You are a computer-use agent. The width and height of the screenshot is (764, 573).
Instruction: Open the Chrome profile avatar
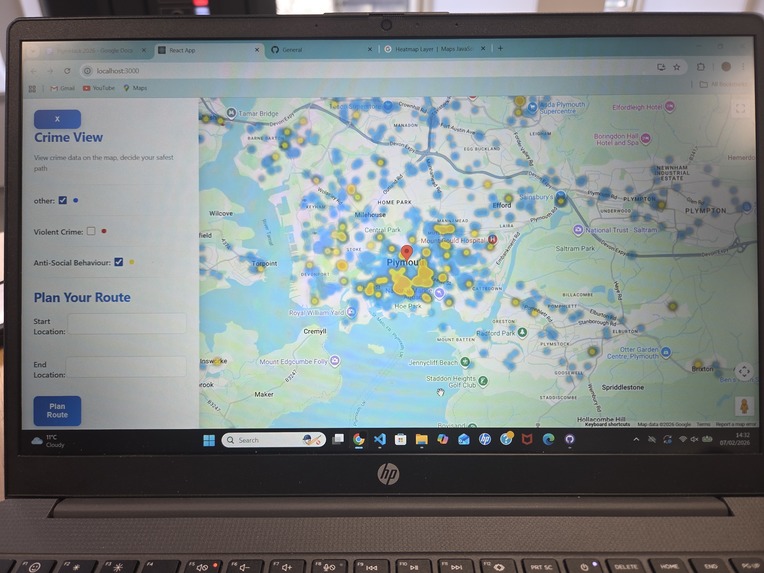pos(726,67)
